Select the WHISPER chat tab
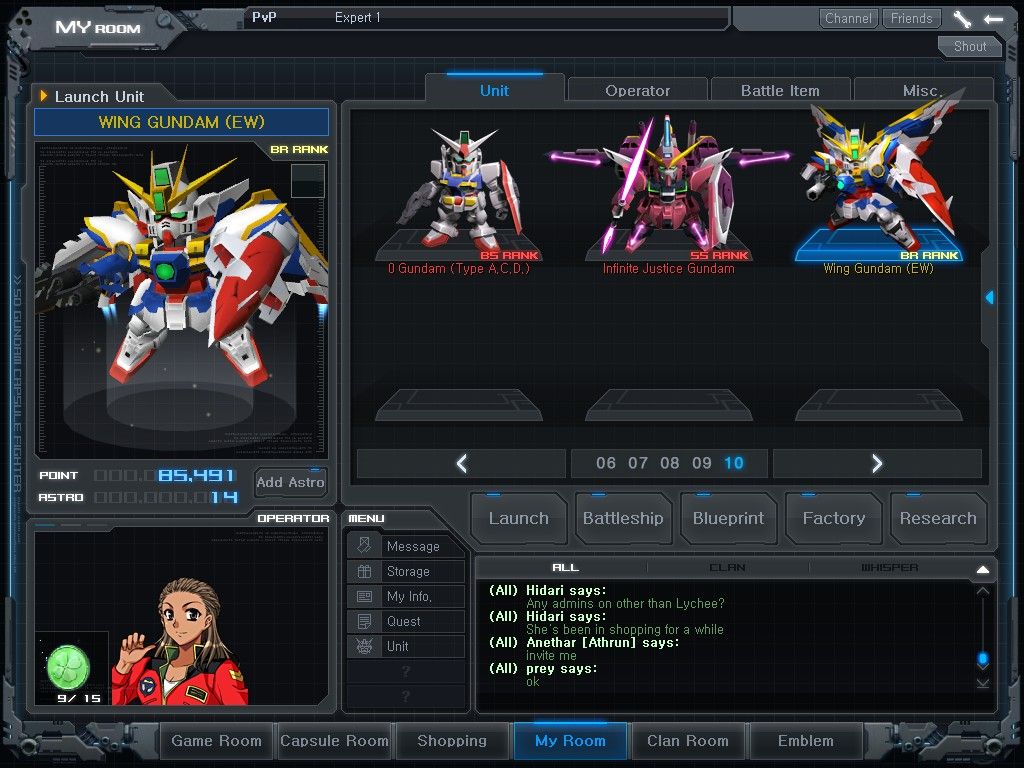The width and height of the screenshot is (1024, 768). [x=889, y=568]
